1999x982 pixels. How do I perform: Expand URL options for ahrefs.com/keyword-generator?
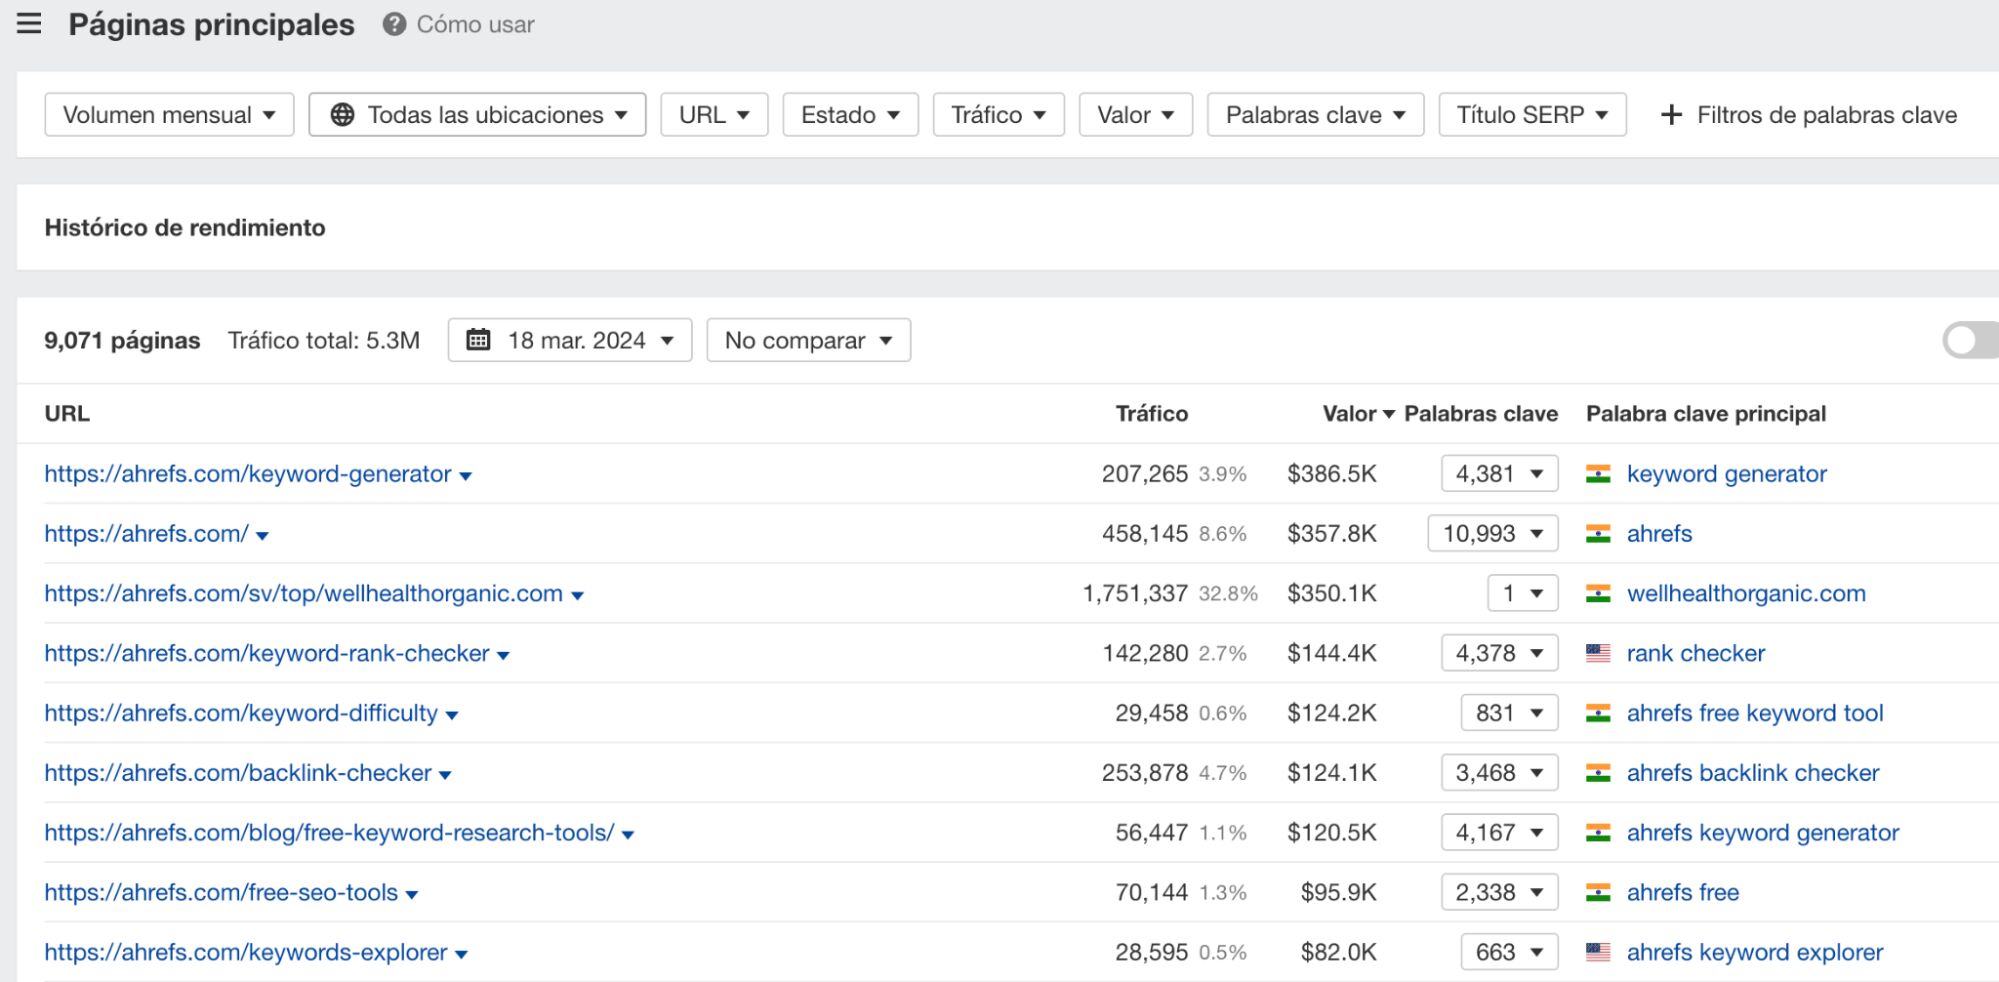(x=466, y=476)
